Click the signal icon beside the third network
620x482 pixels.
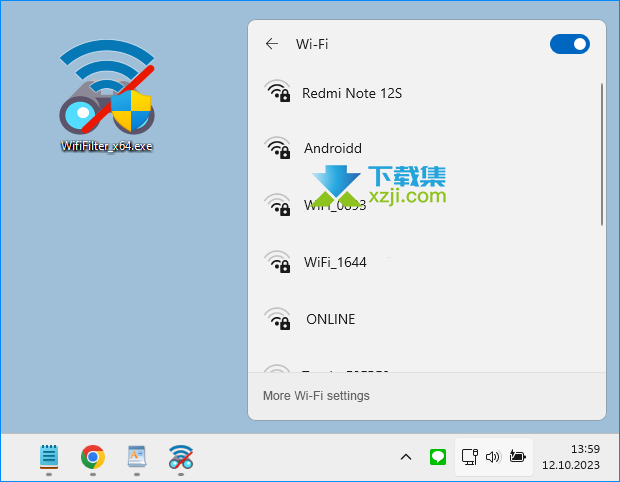[x=277, y=205]
